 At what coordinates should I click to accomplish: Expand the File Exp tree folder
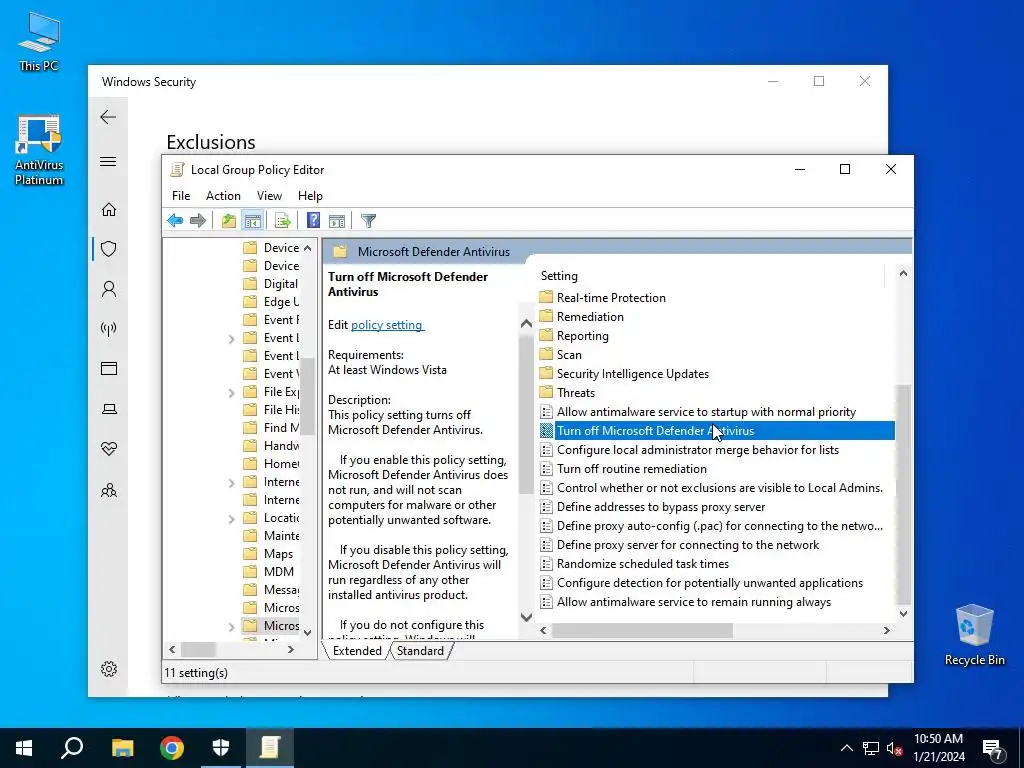tap(231, 393)
